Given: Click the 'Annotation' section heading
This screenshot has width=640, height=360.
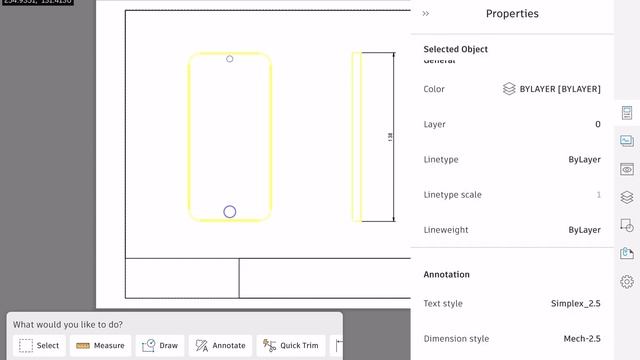Looking at the screenshot, I should (446, 274).
